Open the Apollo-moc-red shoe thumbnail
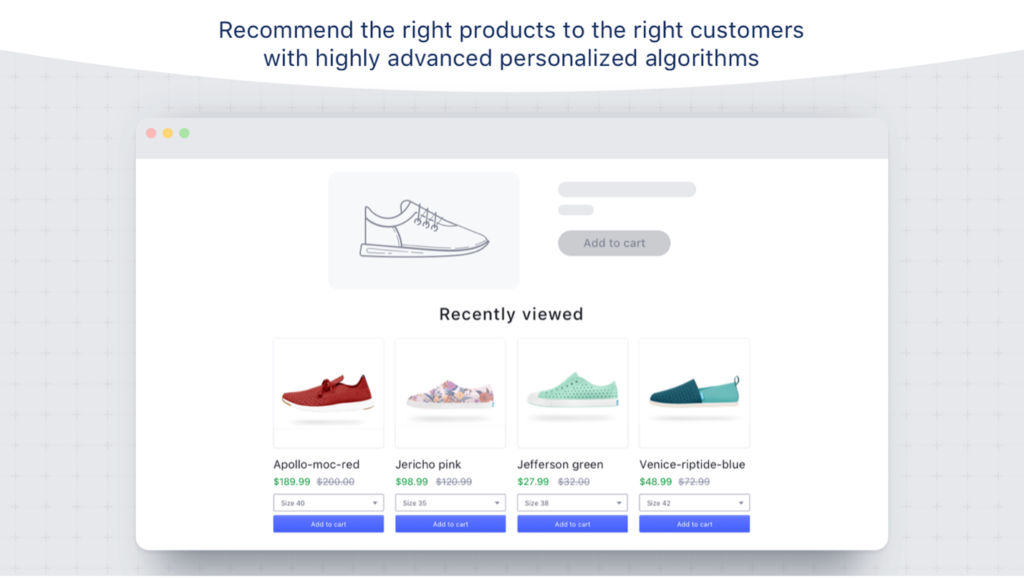1024x579 pixels. coord(328,393)
